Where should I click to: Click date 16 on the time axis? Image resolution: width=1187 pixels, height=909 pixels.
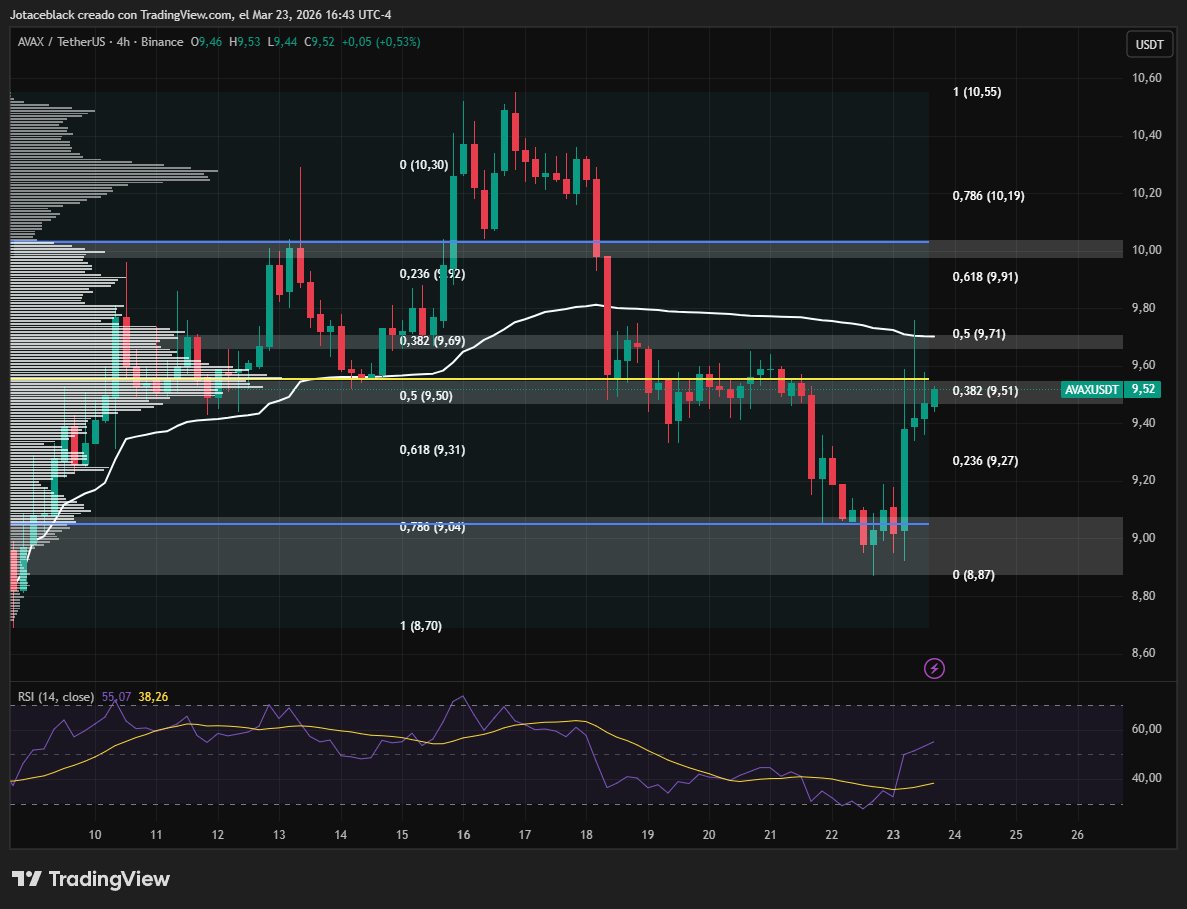[463, 834]
